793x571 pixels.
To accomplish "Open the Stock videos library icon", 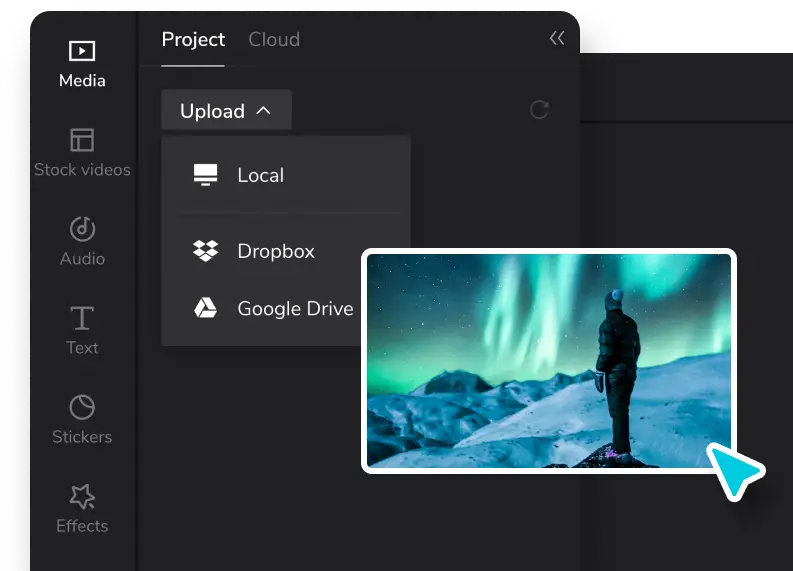I will point(82,139).
